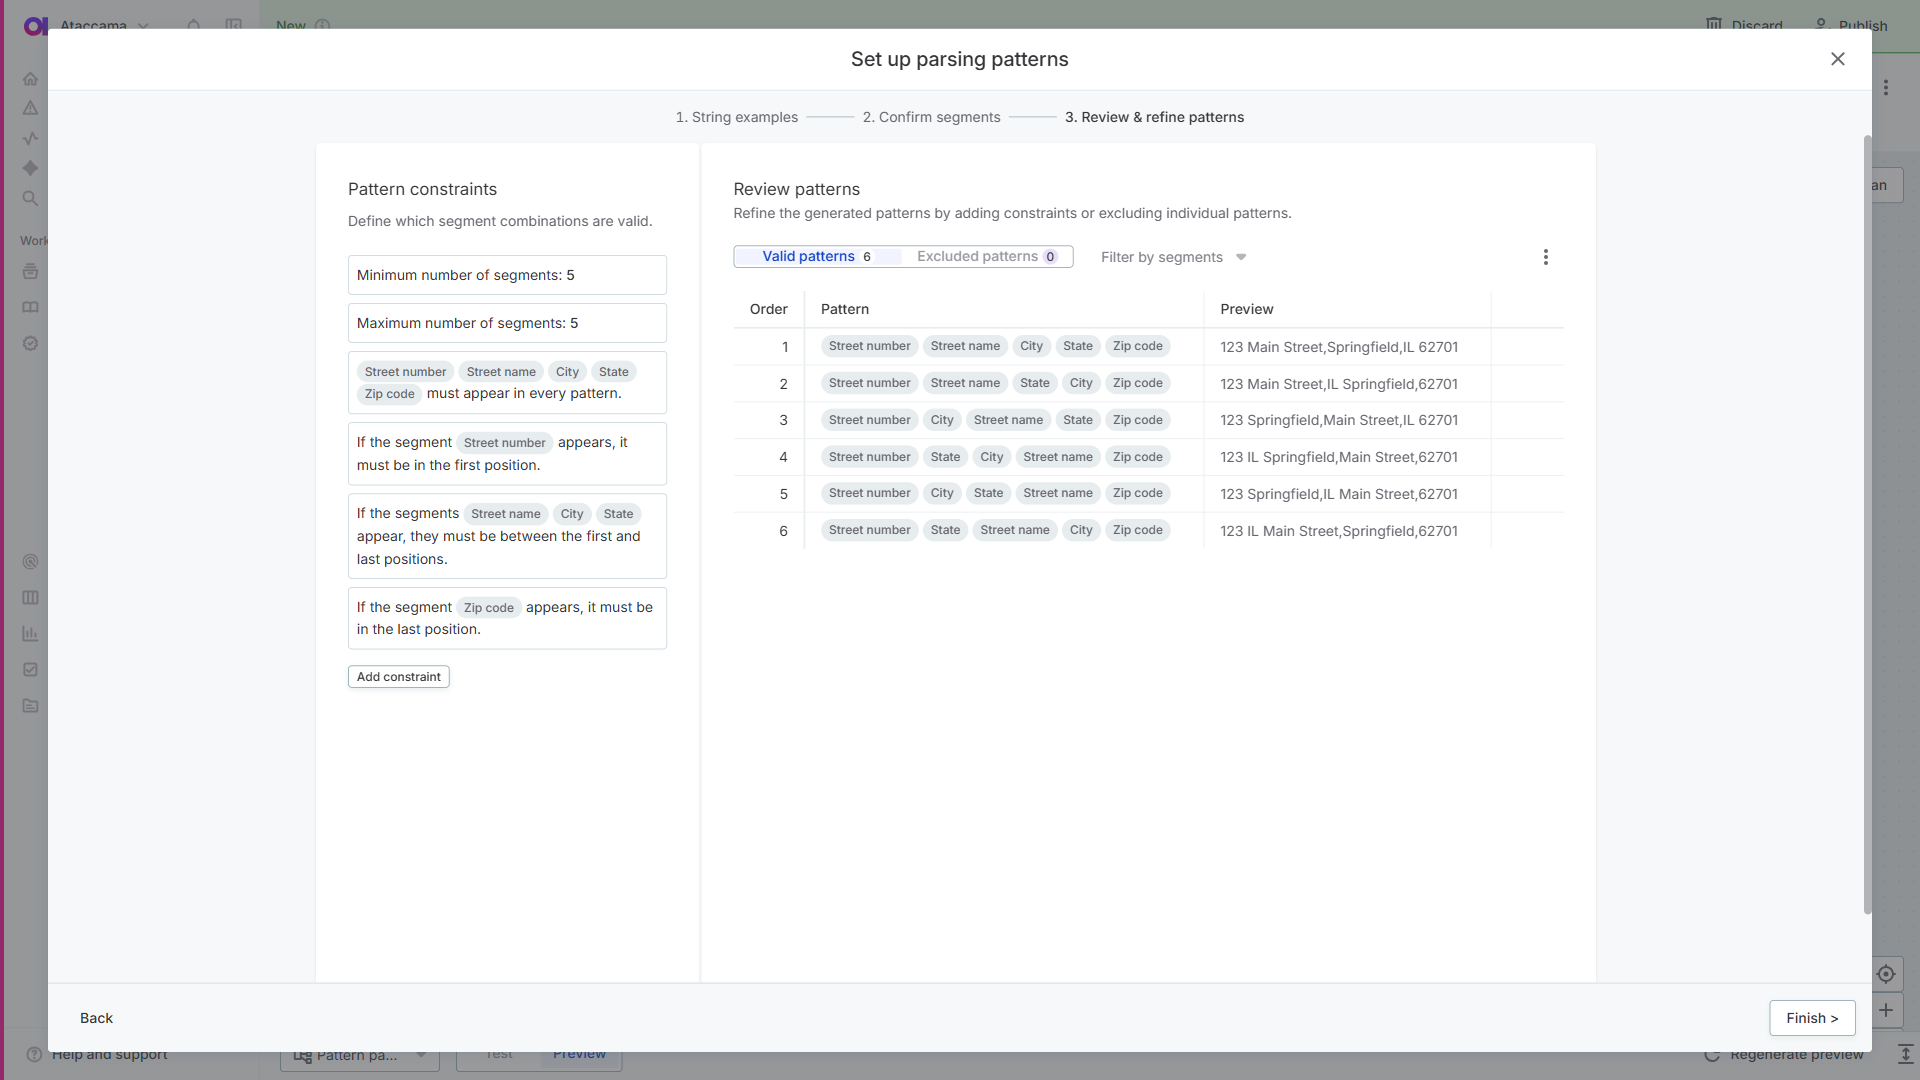Screen dimensions: 1920x1080
Task: Open the three-dot menu beside Filter by segments
Action: [1545, 257]
